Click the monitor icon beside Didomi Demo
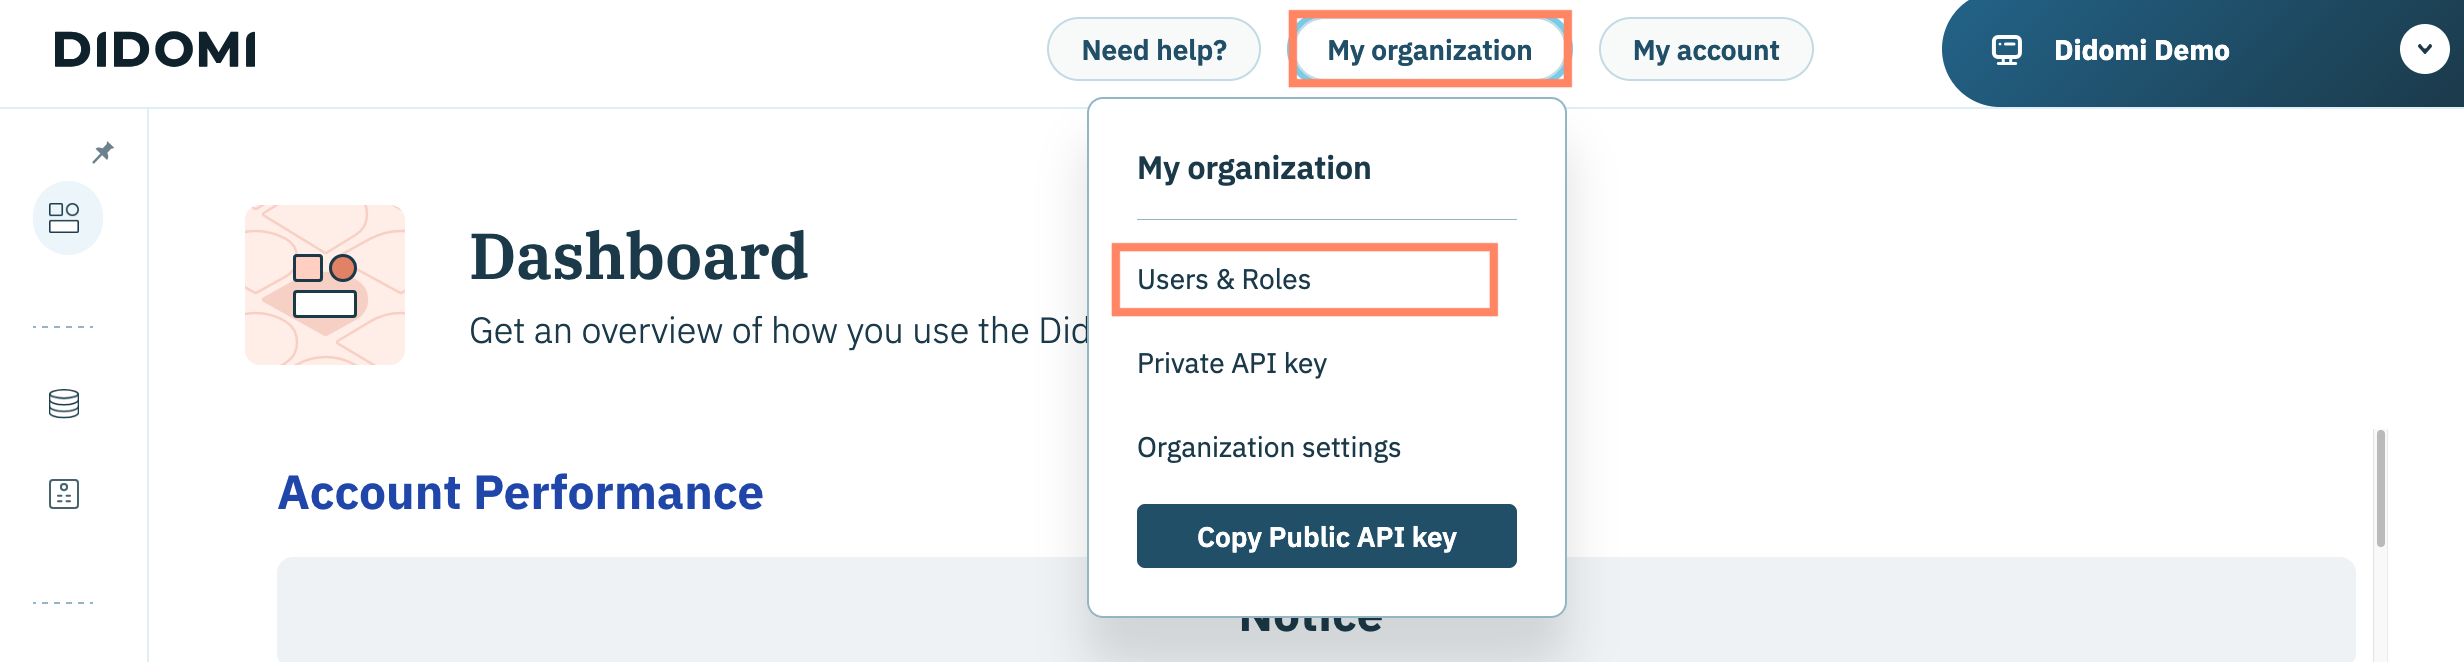The width and height of the screenshot is (2464, 662). [x=2006, y=50]
